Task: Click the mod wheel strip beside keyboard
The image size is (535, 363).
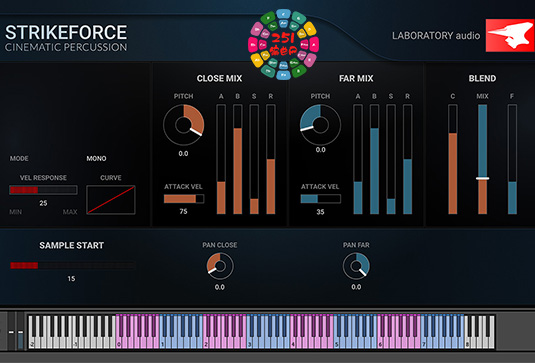Action: coord(20,331)
